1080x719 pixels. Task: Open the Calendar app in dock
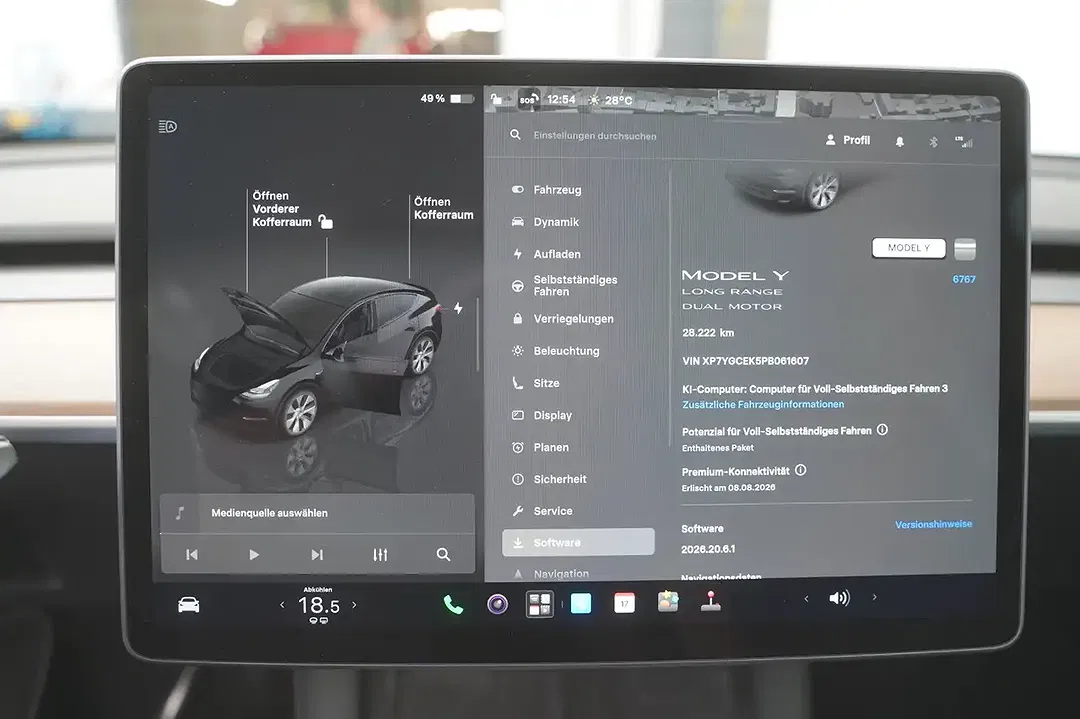tap(624, 603)
